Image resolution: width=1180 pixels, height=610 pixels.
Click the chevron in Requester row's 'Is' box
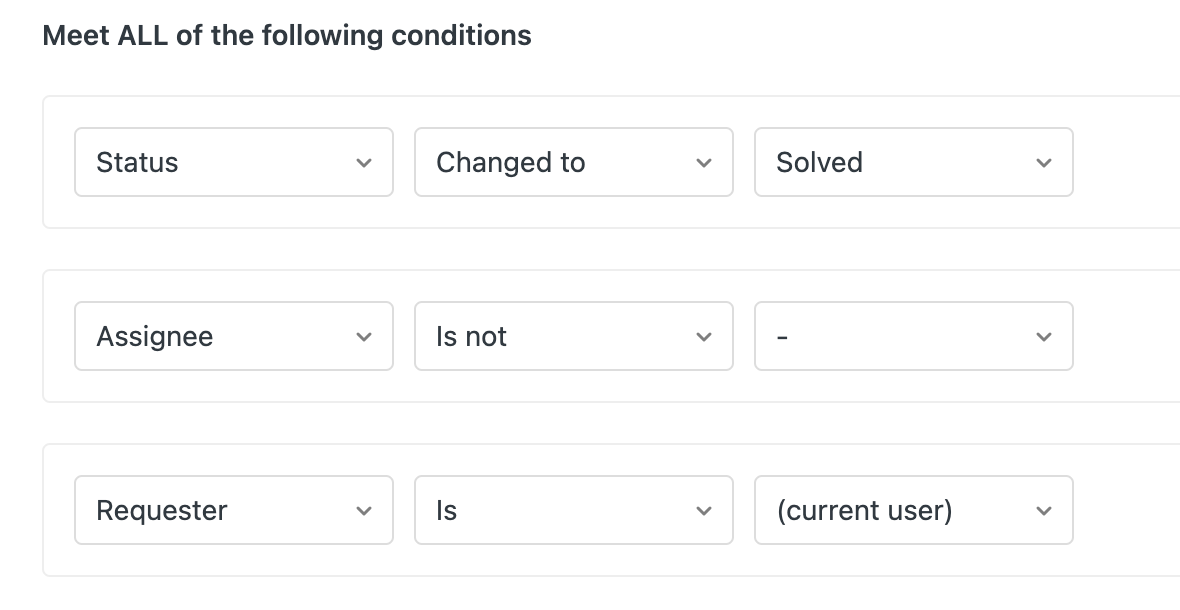704,511
